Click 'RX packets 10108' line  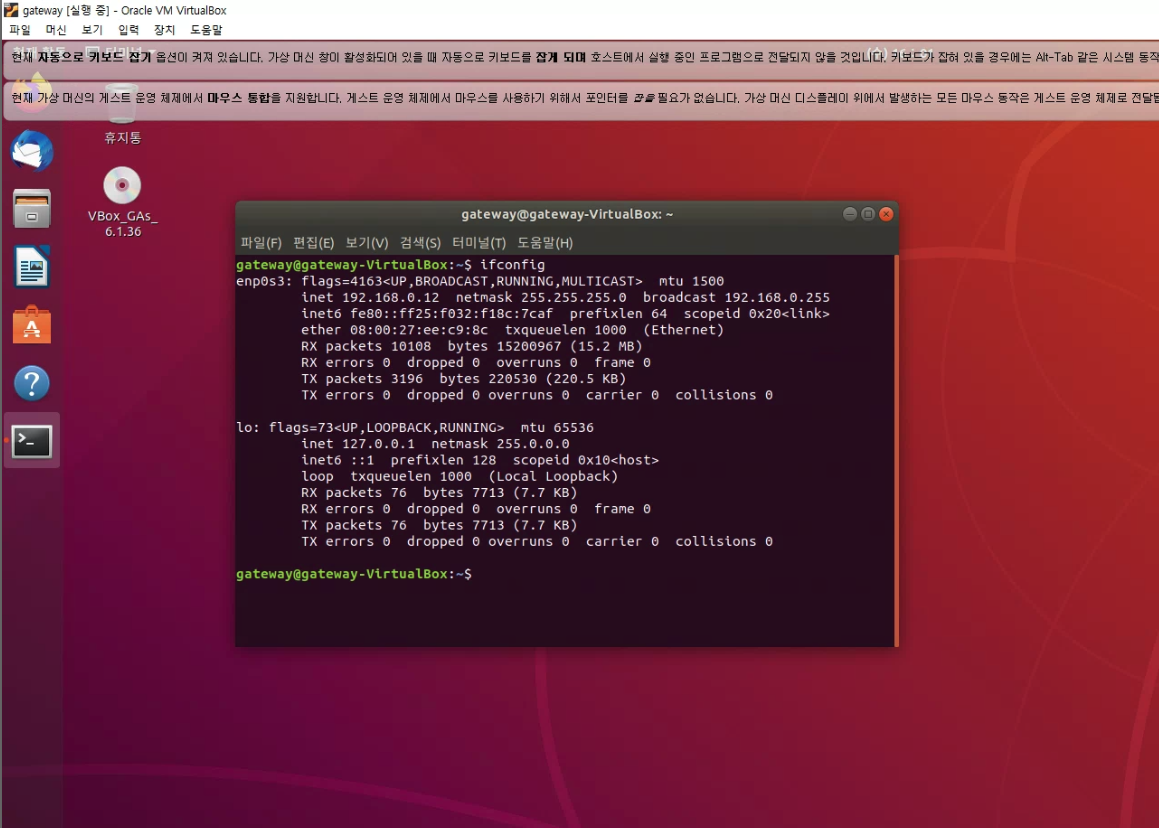coord(472,346)
